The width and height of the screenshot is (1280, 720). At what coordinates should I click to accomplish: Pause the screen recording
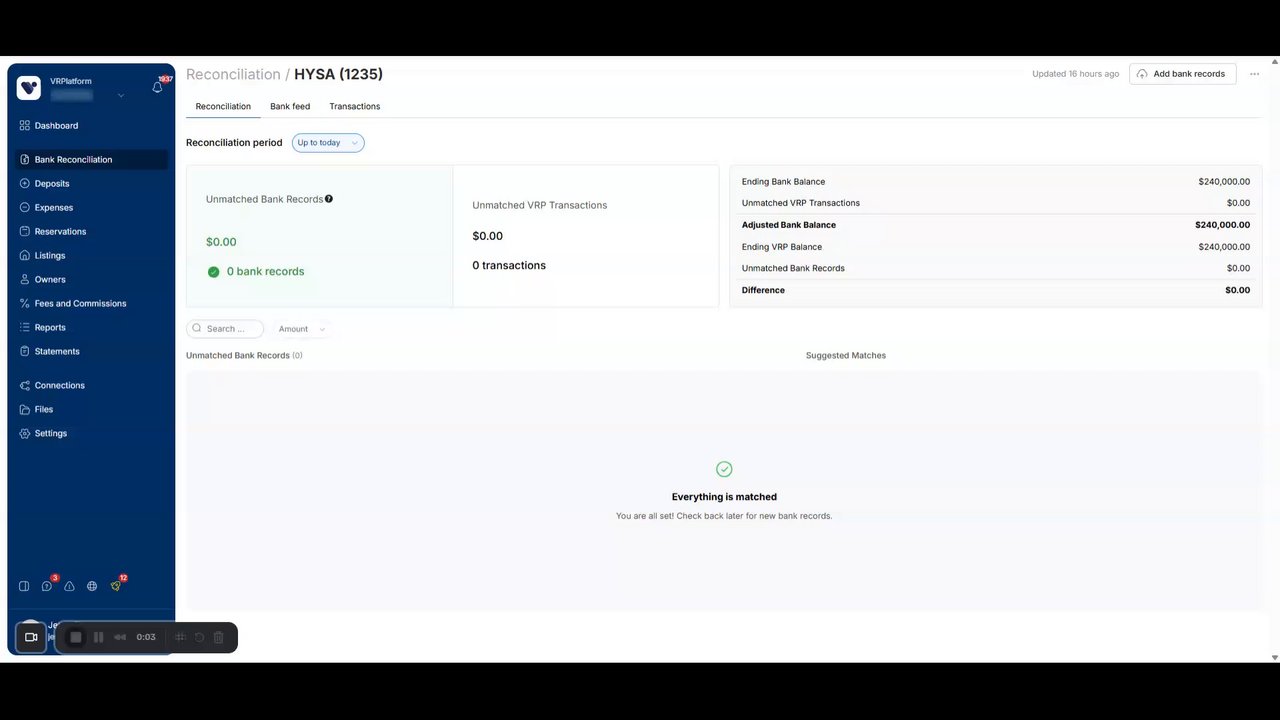point(98,637)
